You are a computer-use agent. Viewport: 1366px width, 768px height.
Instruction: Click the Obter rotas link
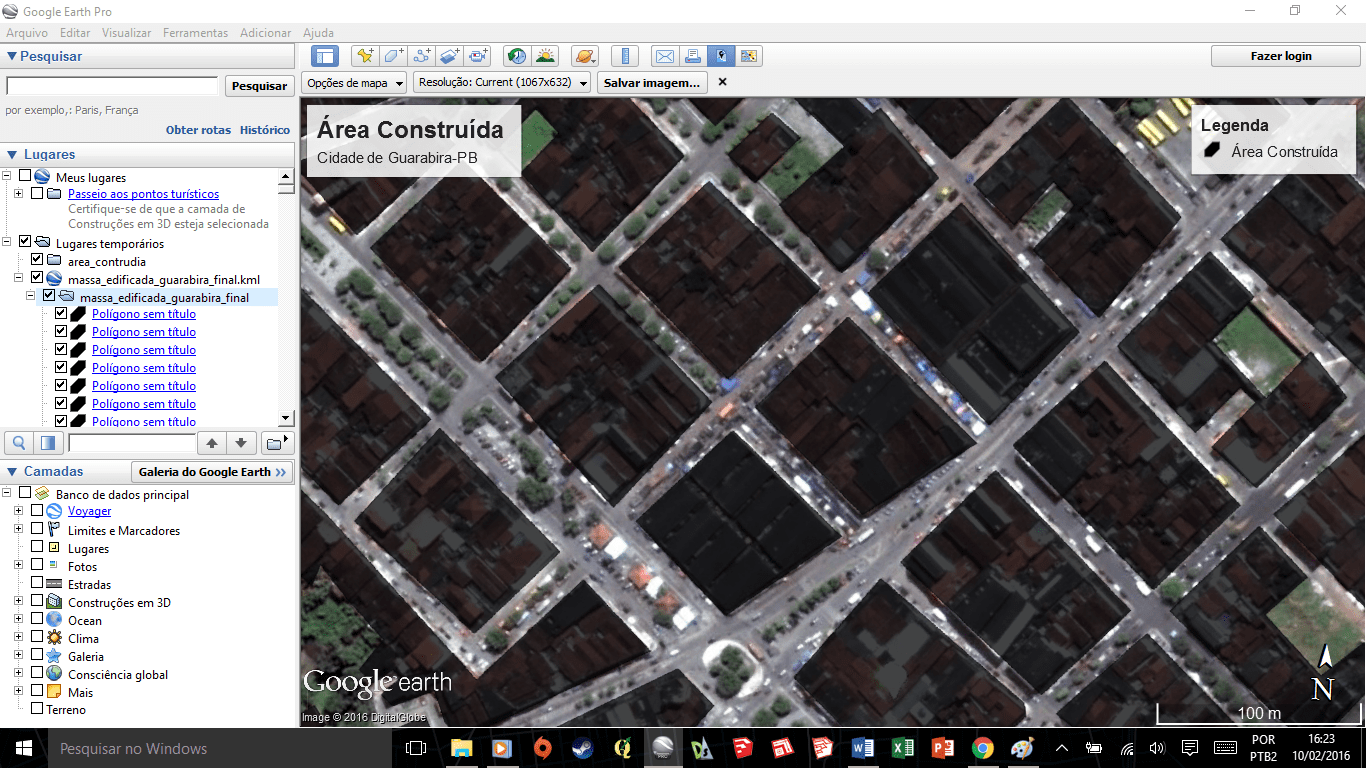tap(198, 130)
